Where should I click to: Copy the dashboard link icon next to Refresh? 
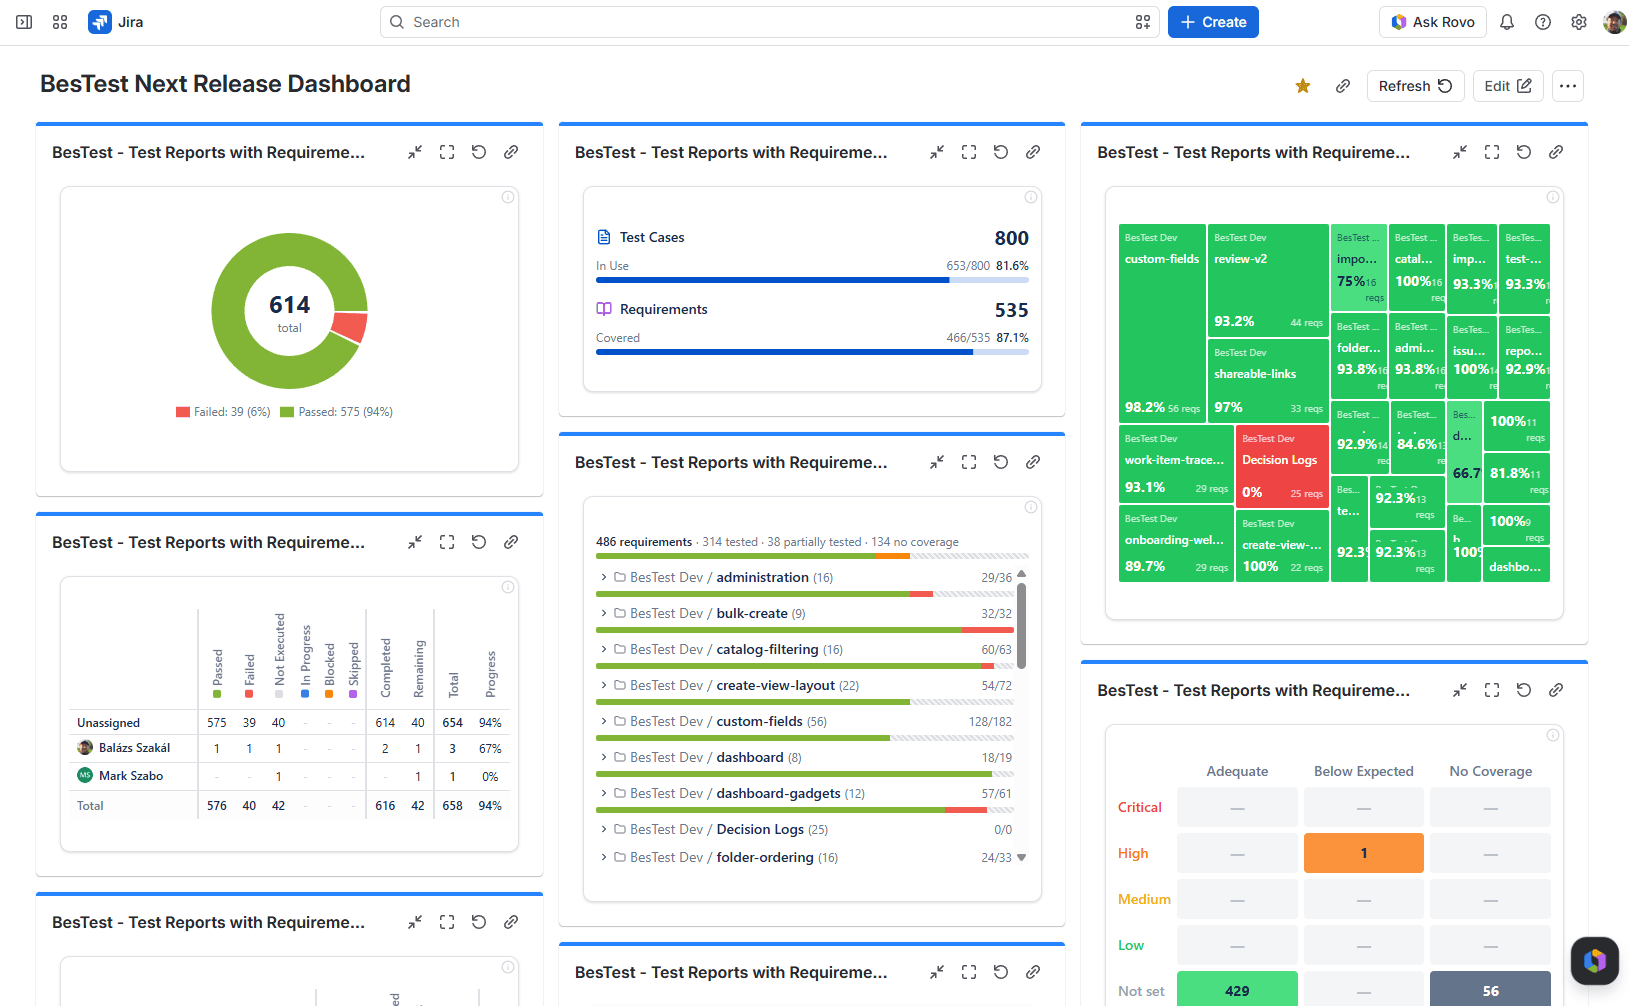1343,86
